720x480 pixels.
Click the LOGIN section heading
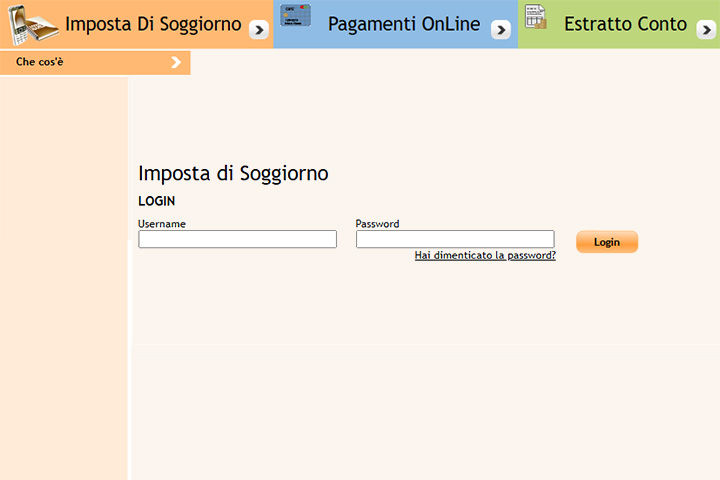[x=157, y=201]
